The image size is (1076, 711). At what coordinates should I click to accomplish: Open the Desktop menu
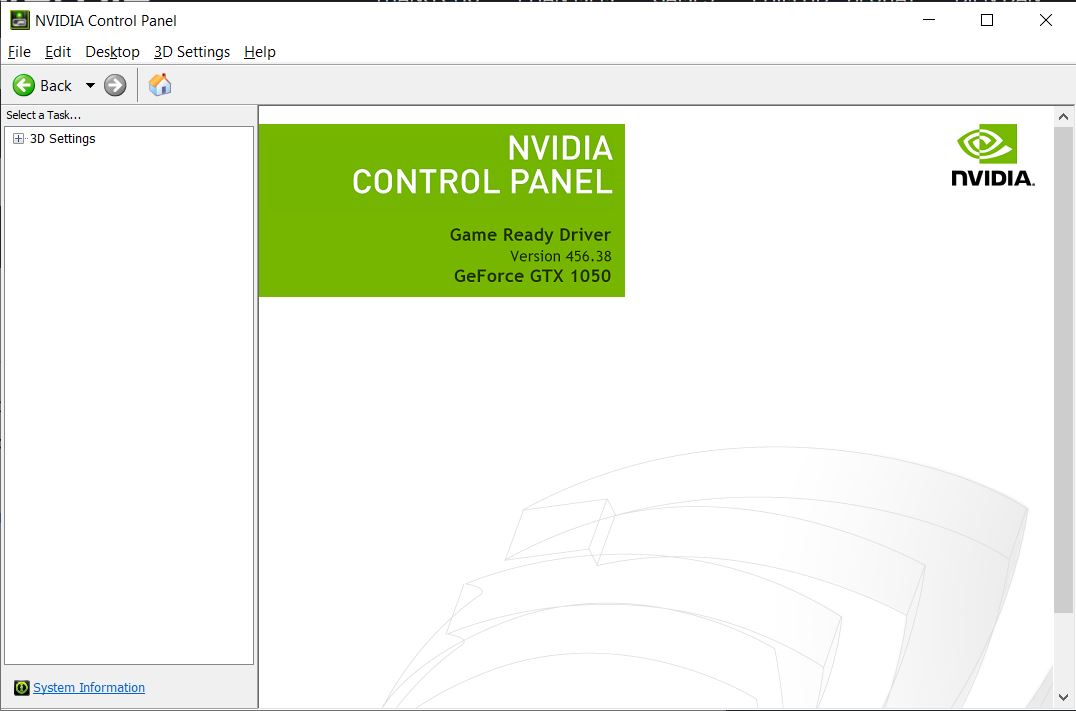click(x=112, y=52)
